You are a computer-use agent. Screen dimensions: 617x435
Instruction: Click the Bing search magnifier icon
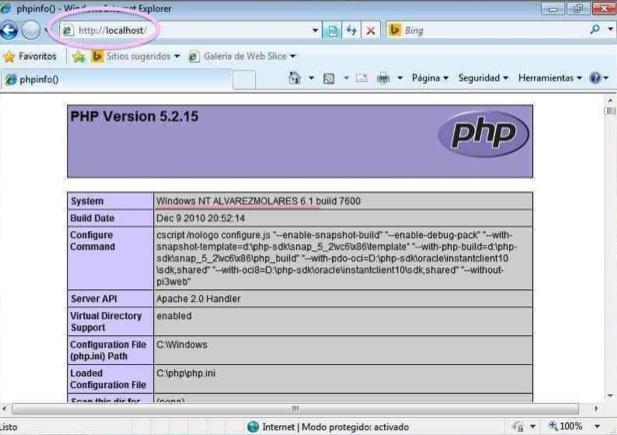(x=595, y=31)
